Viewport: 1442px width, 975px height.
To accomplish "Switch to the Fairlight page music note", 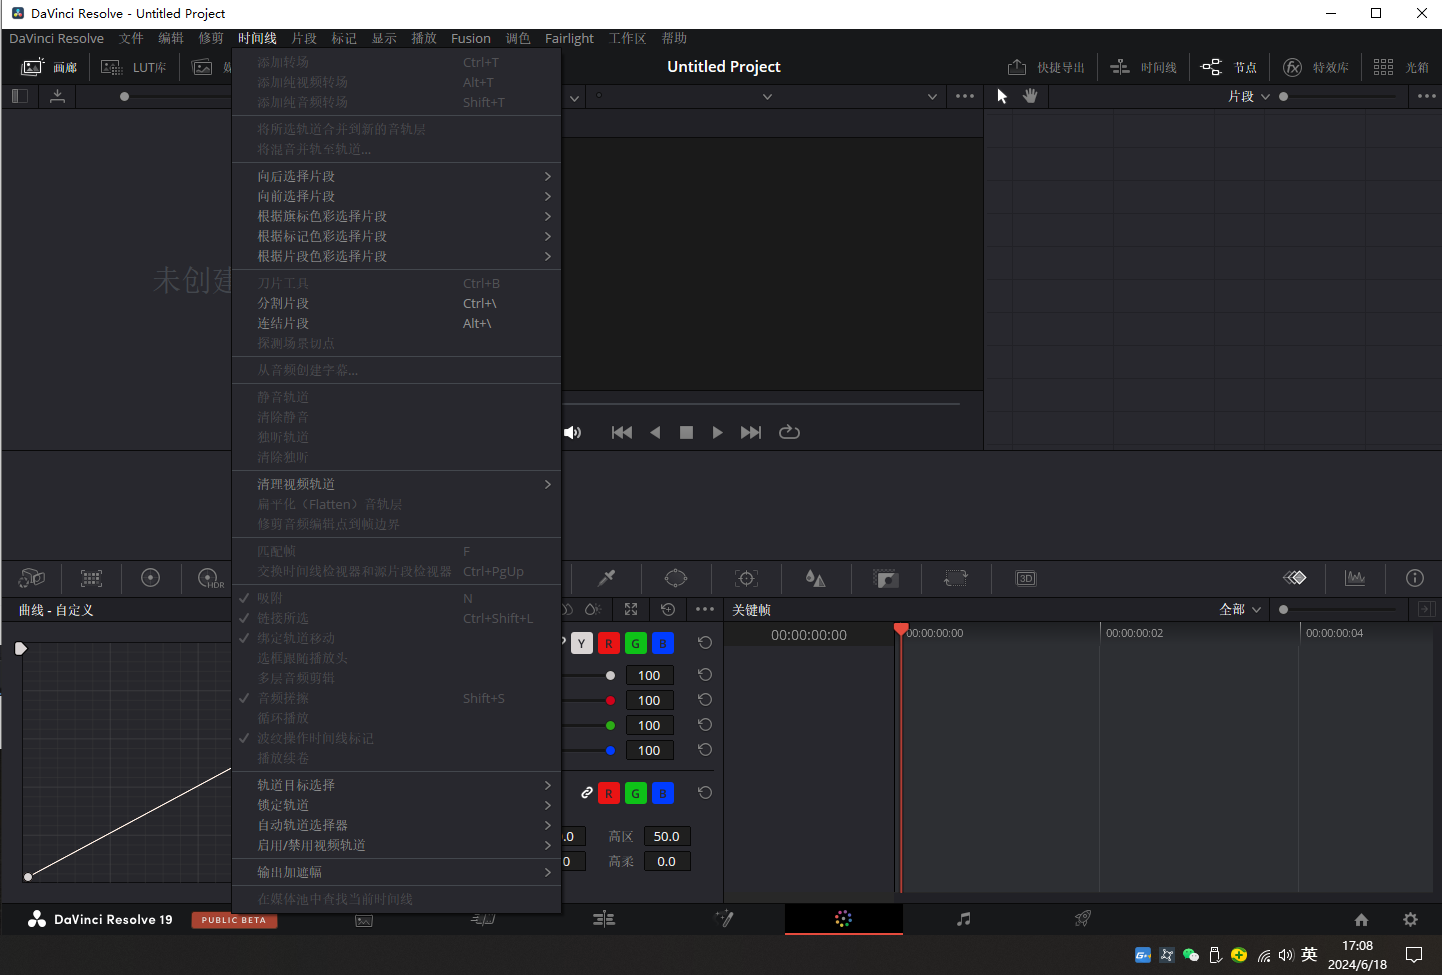I will point(963,919).
